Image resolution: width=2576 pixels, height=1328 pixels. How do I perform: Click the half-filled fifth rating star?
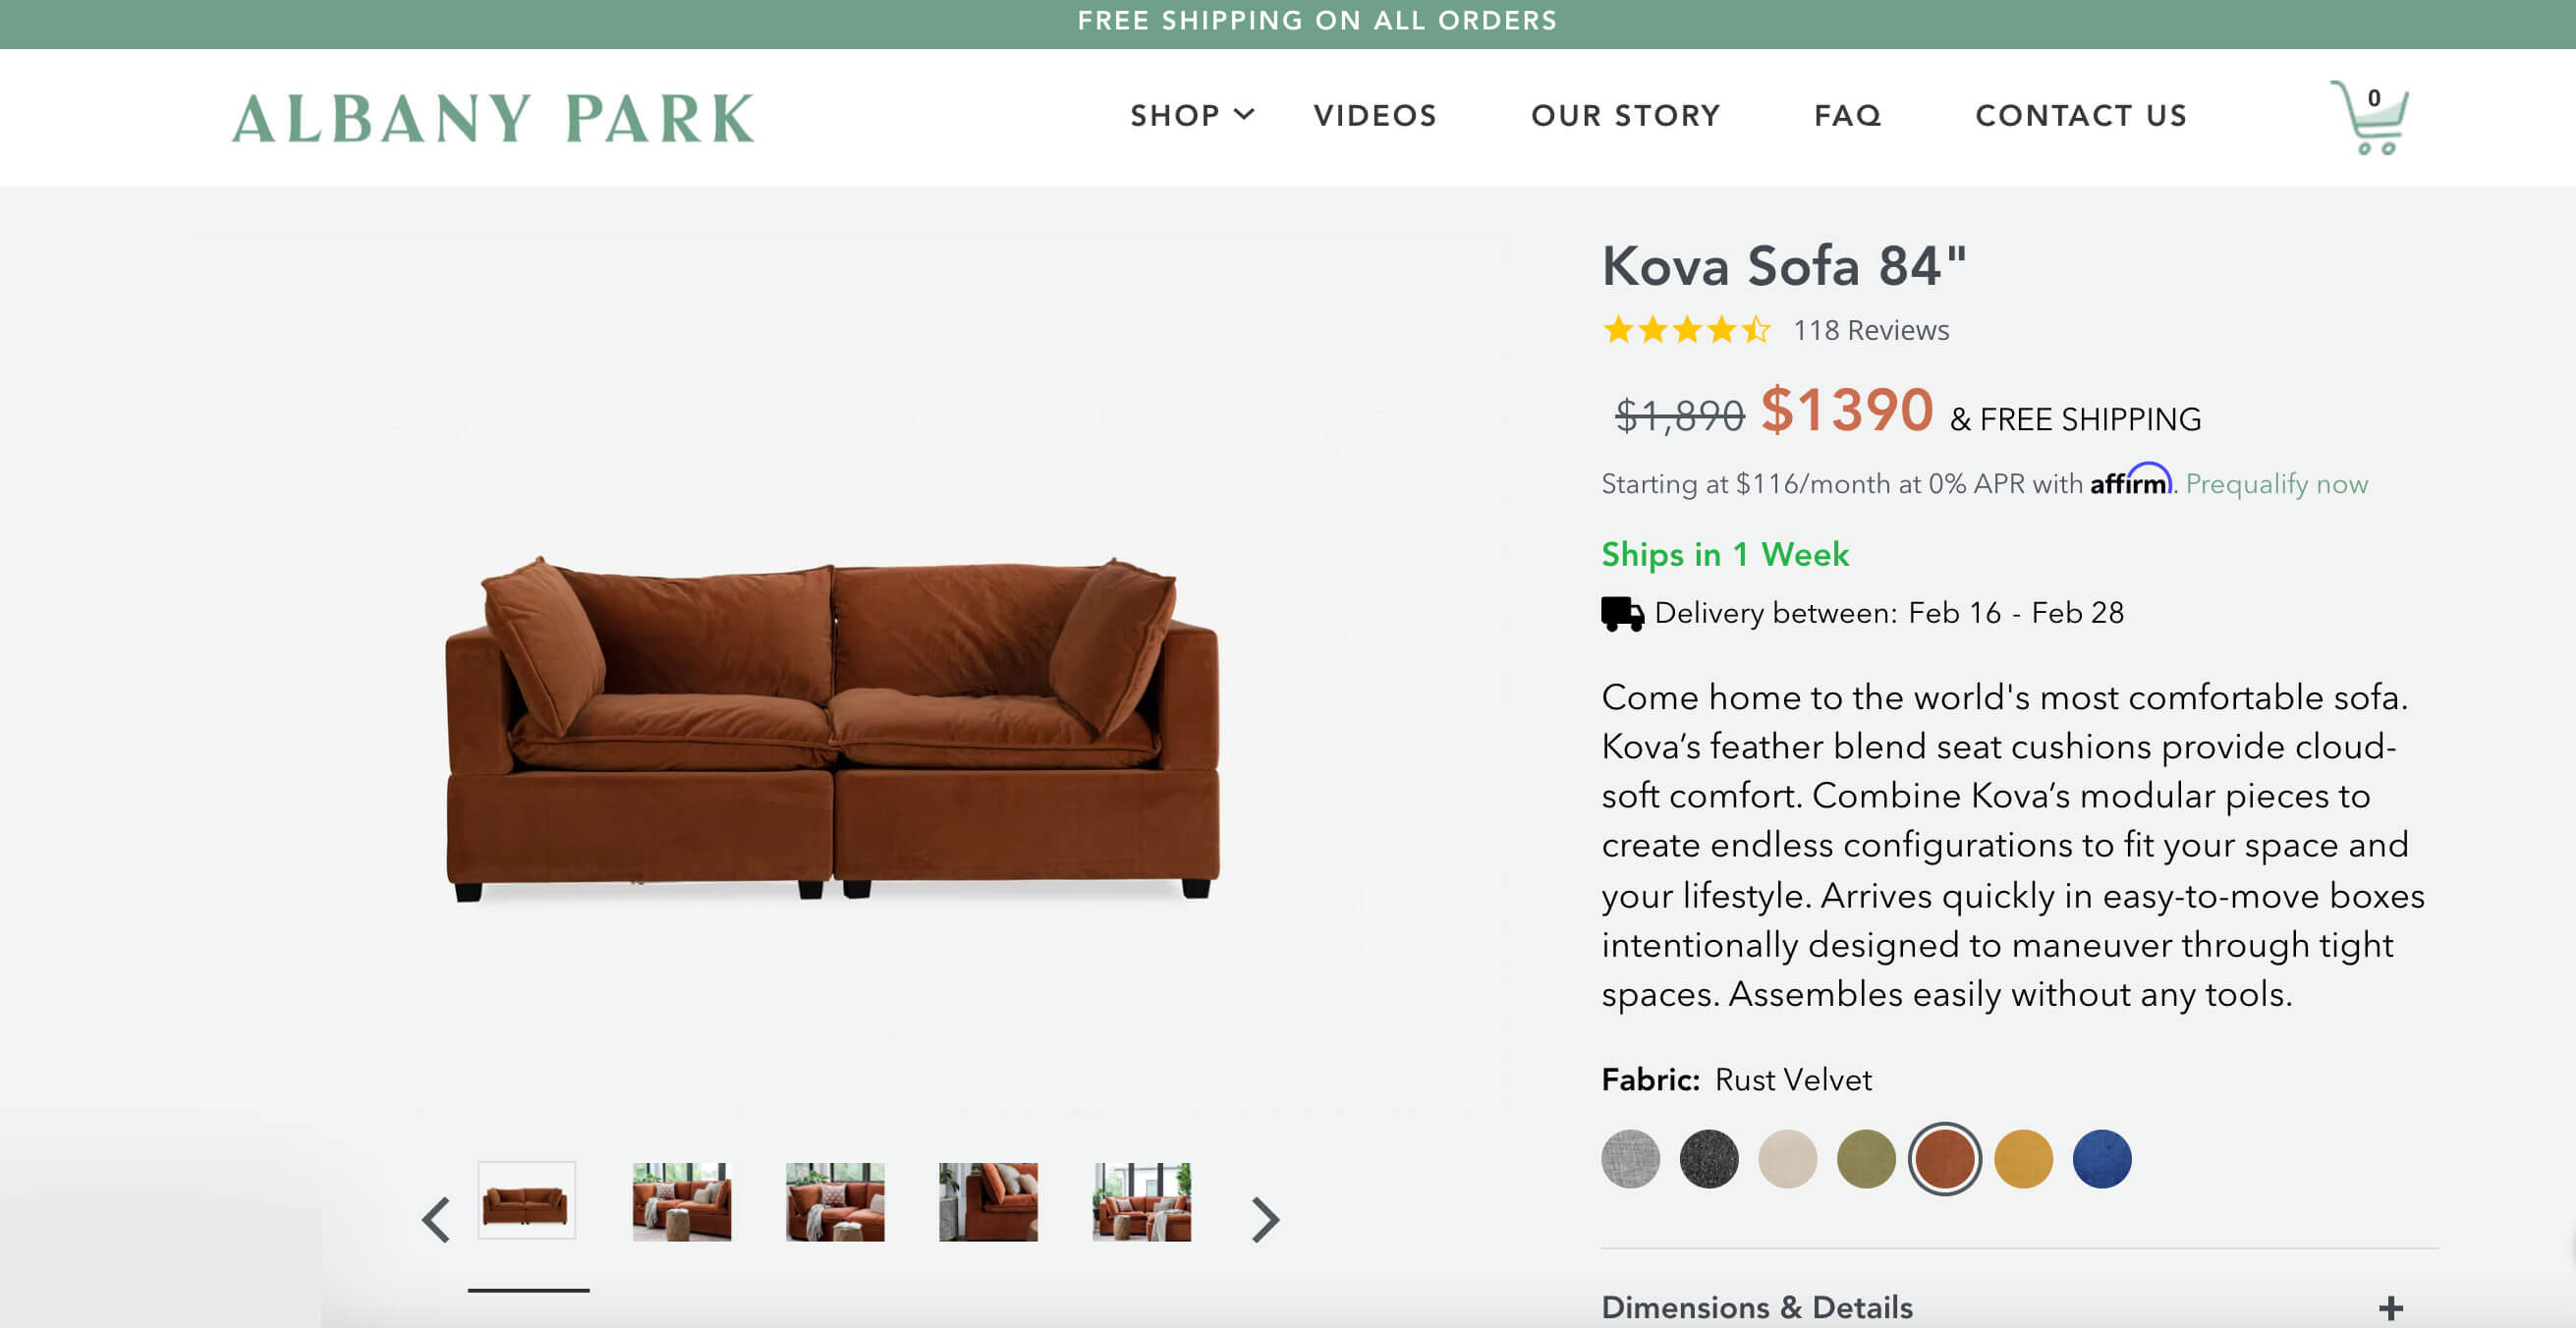(x=1756, y=330)
